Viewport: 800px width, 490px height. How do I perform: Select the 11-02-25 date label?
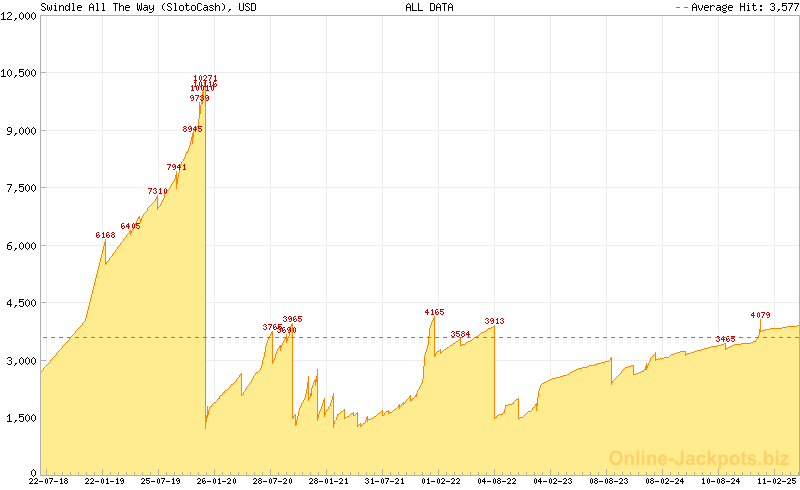pyautogui.click(x=777, y=481)
